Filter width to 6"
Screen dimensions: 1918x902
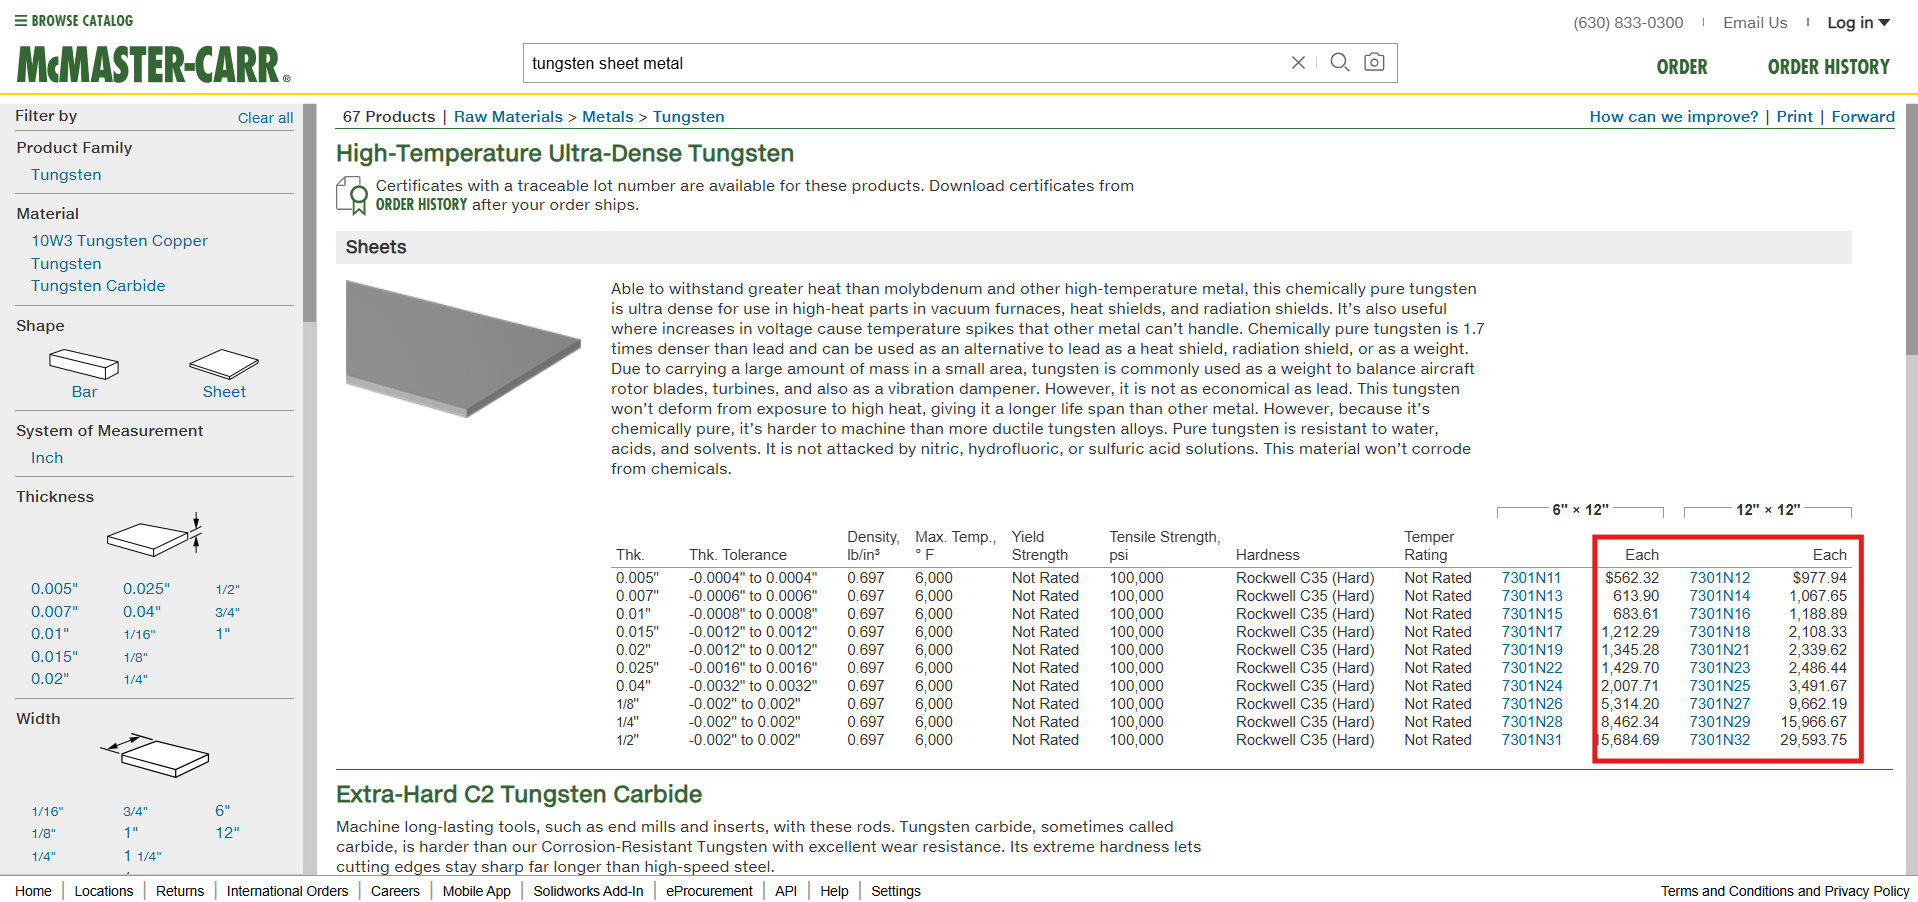coord(222,811)
